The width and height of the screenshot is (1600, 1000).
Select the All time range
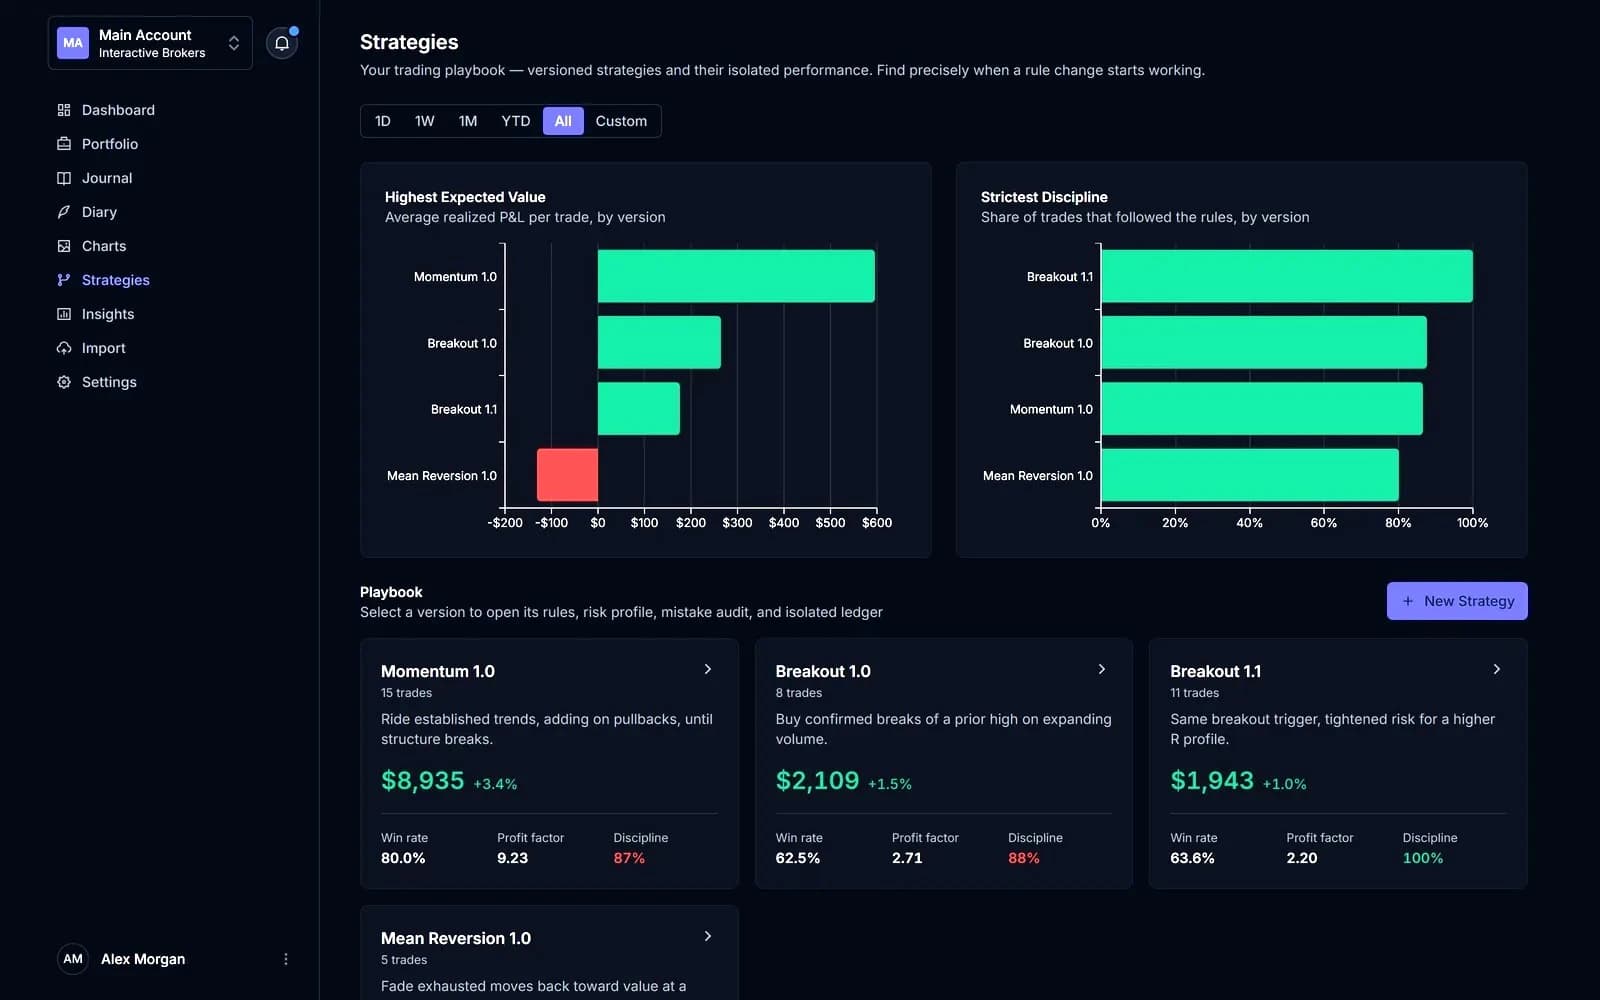[x=563, y=121]
